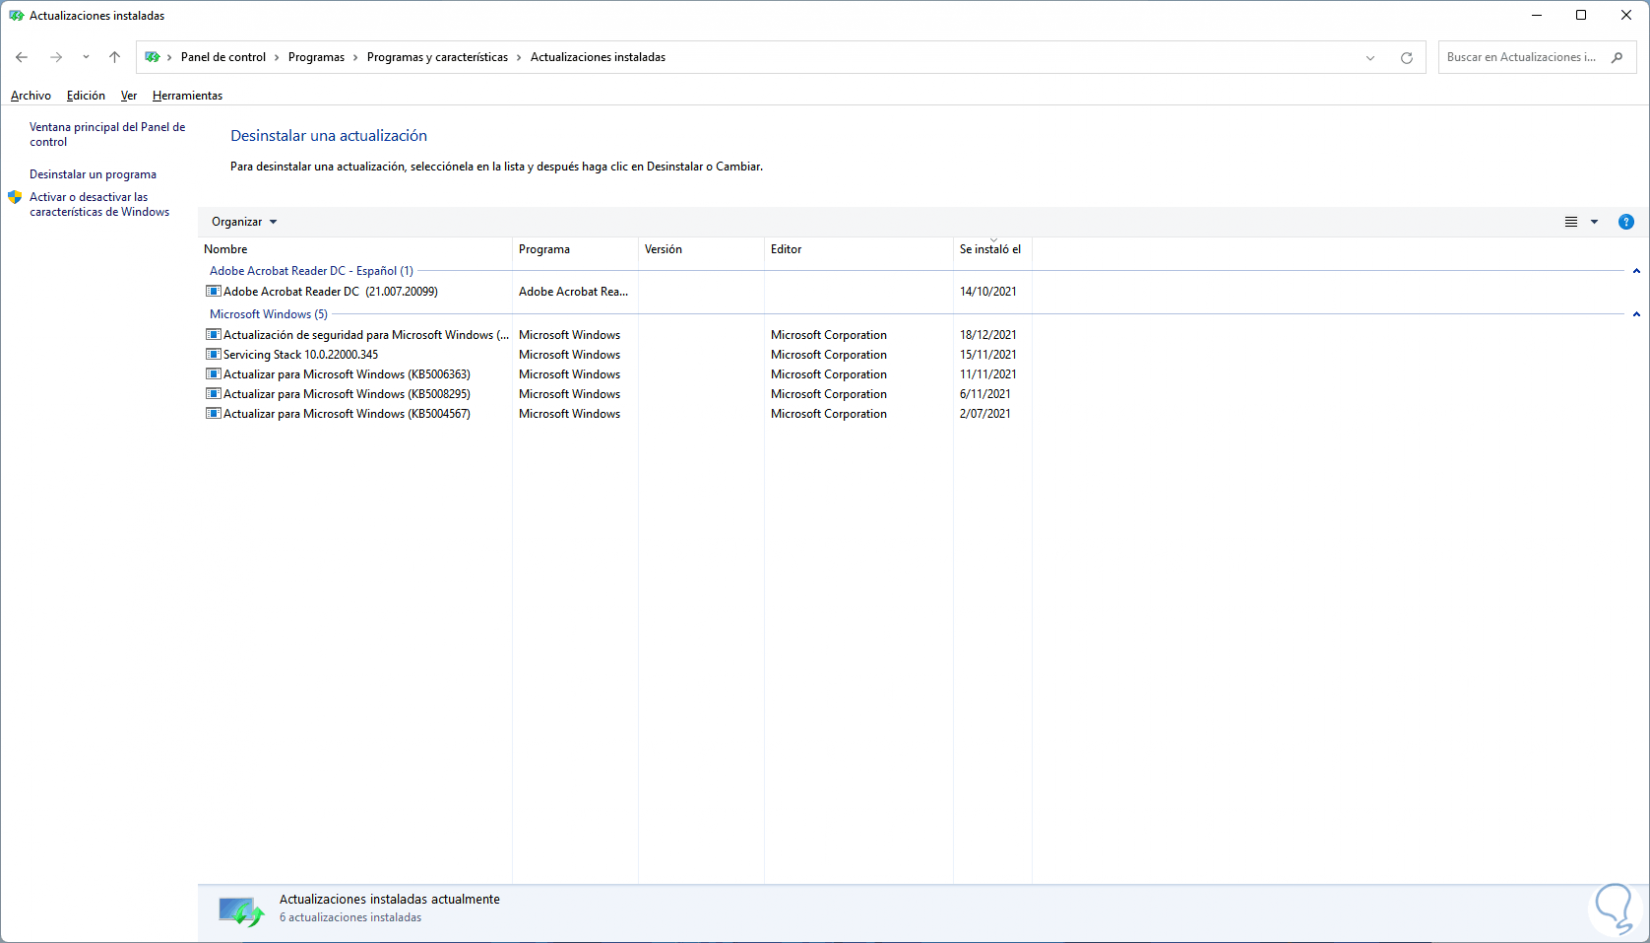Screen dimensions: 1650x943
Task: Select the KB5006363 update
Action: 346,375
